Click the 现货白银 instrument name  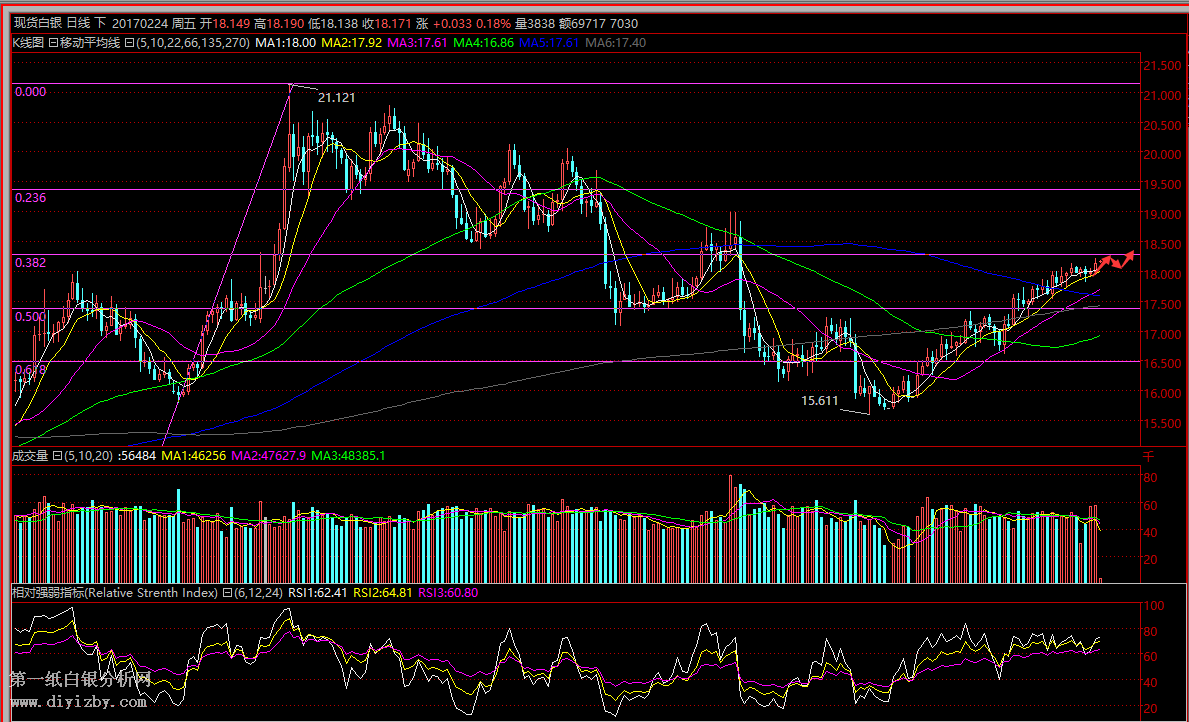(x=37, y=24)
